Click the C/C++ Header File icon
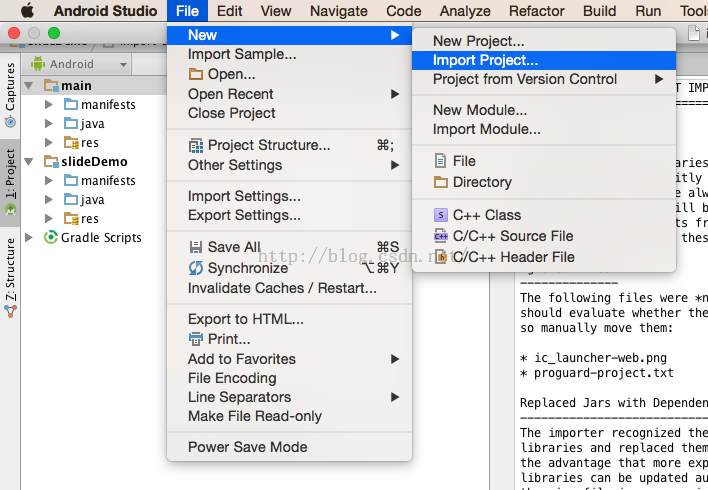This screenshot has width=708, height=490. (441, 257)
